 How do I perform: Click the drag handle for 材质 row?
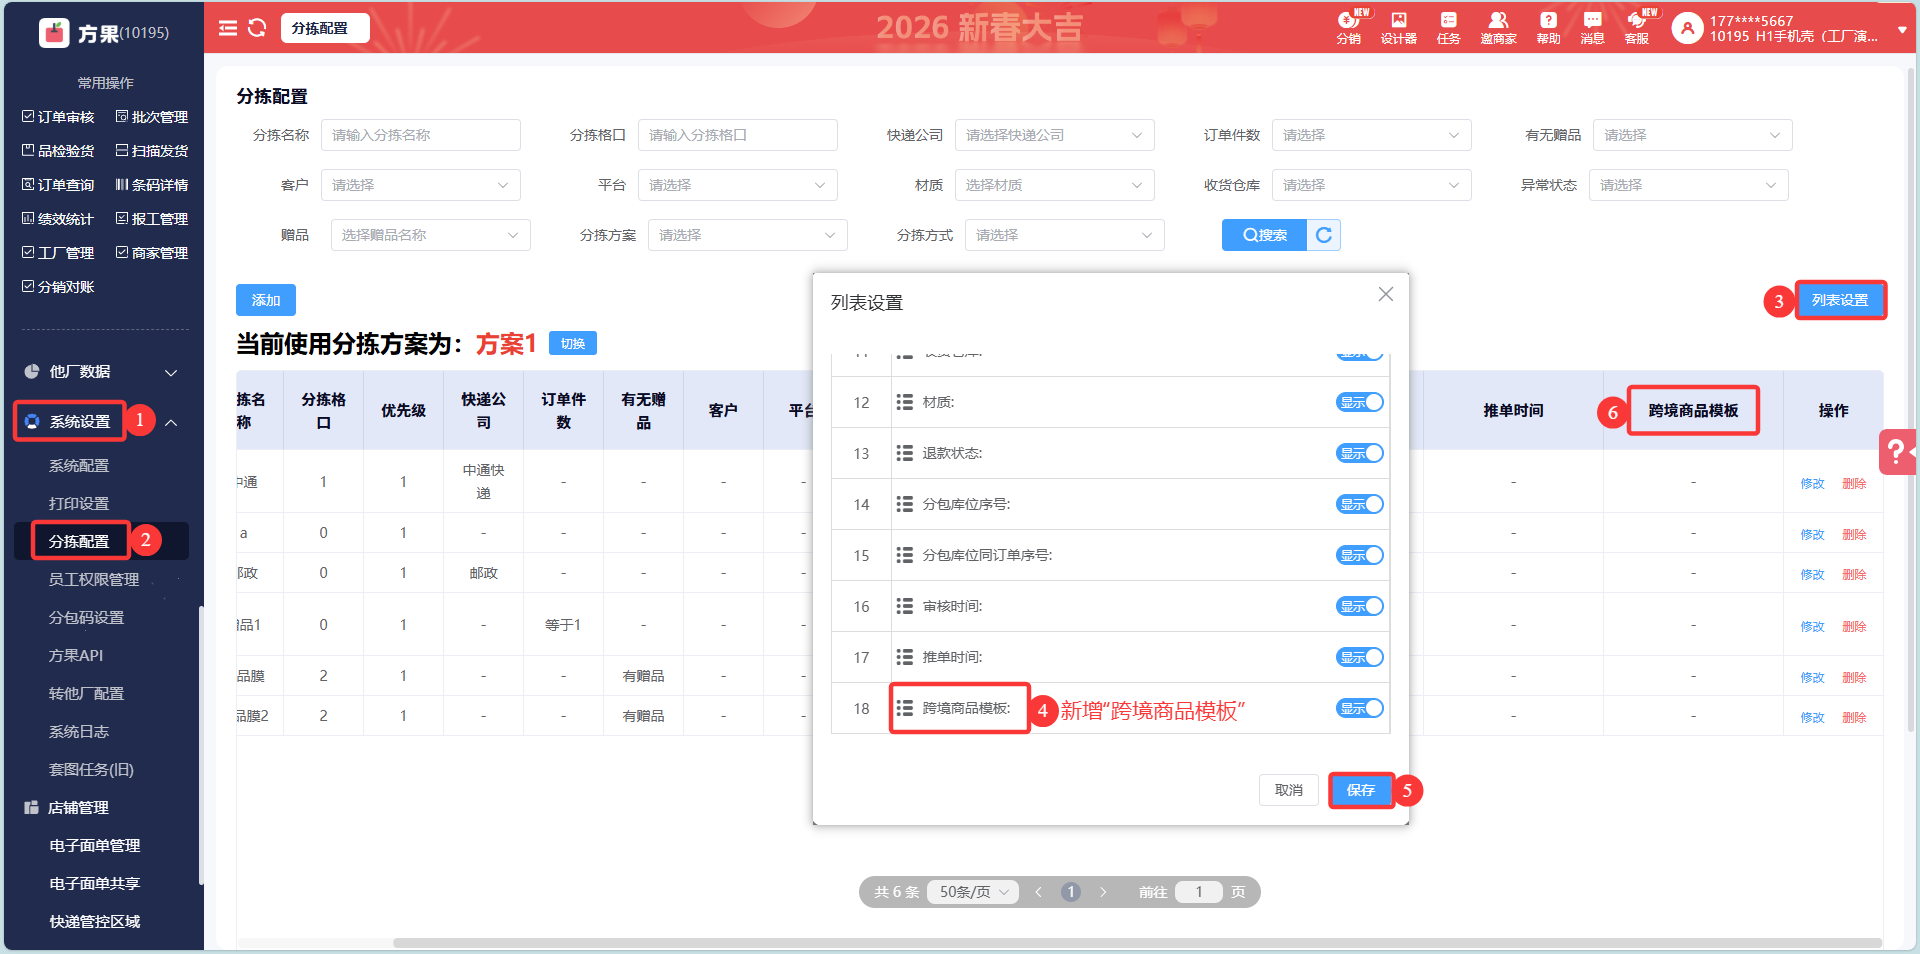[x=904, y=402]
